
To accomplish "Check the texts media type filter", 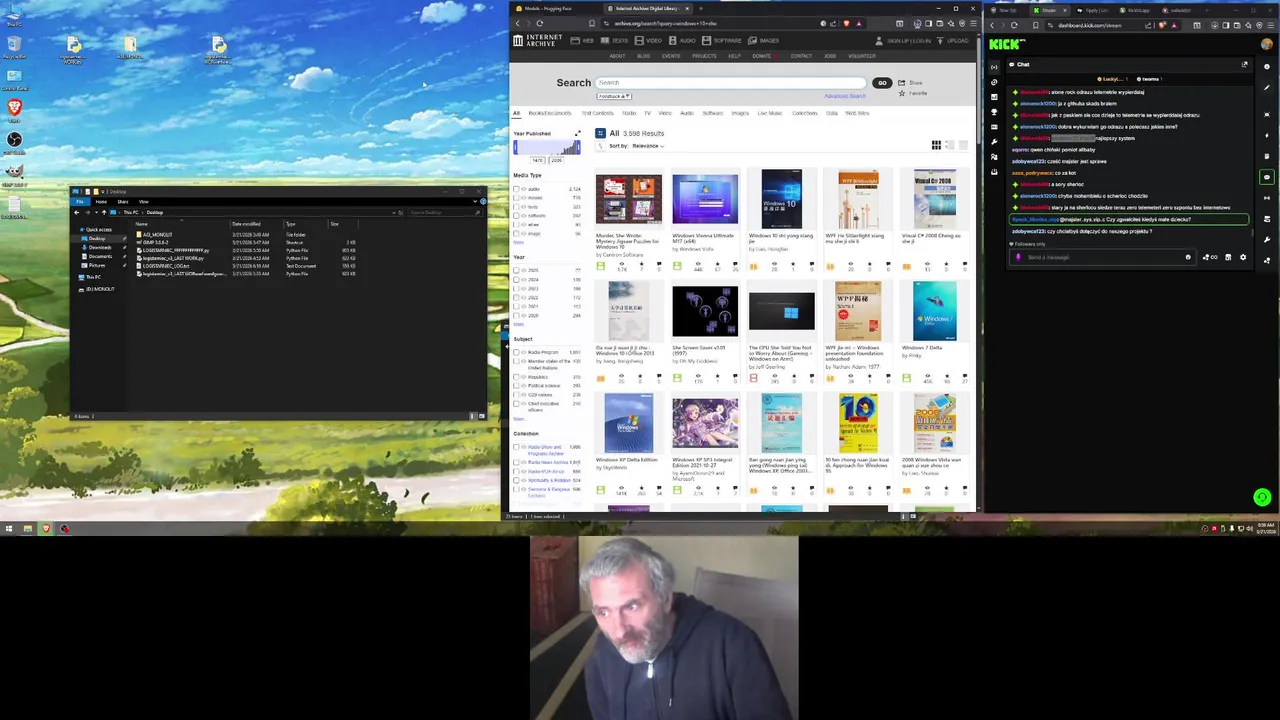I will pyautogui.click(x=516, y=207).
